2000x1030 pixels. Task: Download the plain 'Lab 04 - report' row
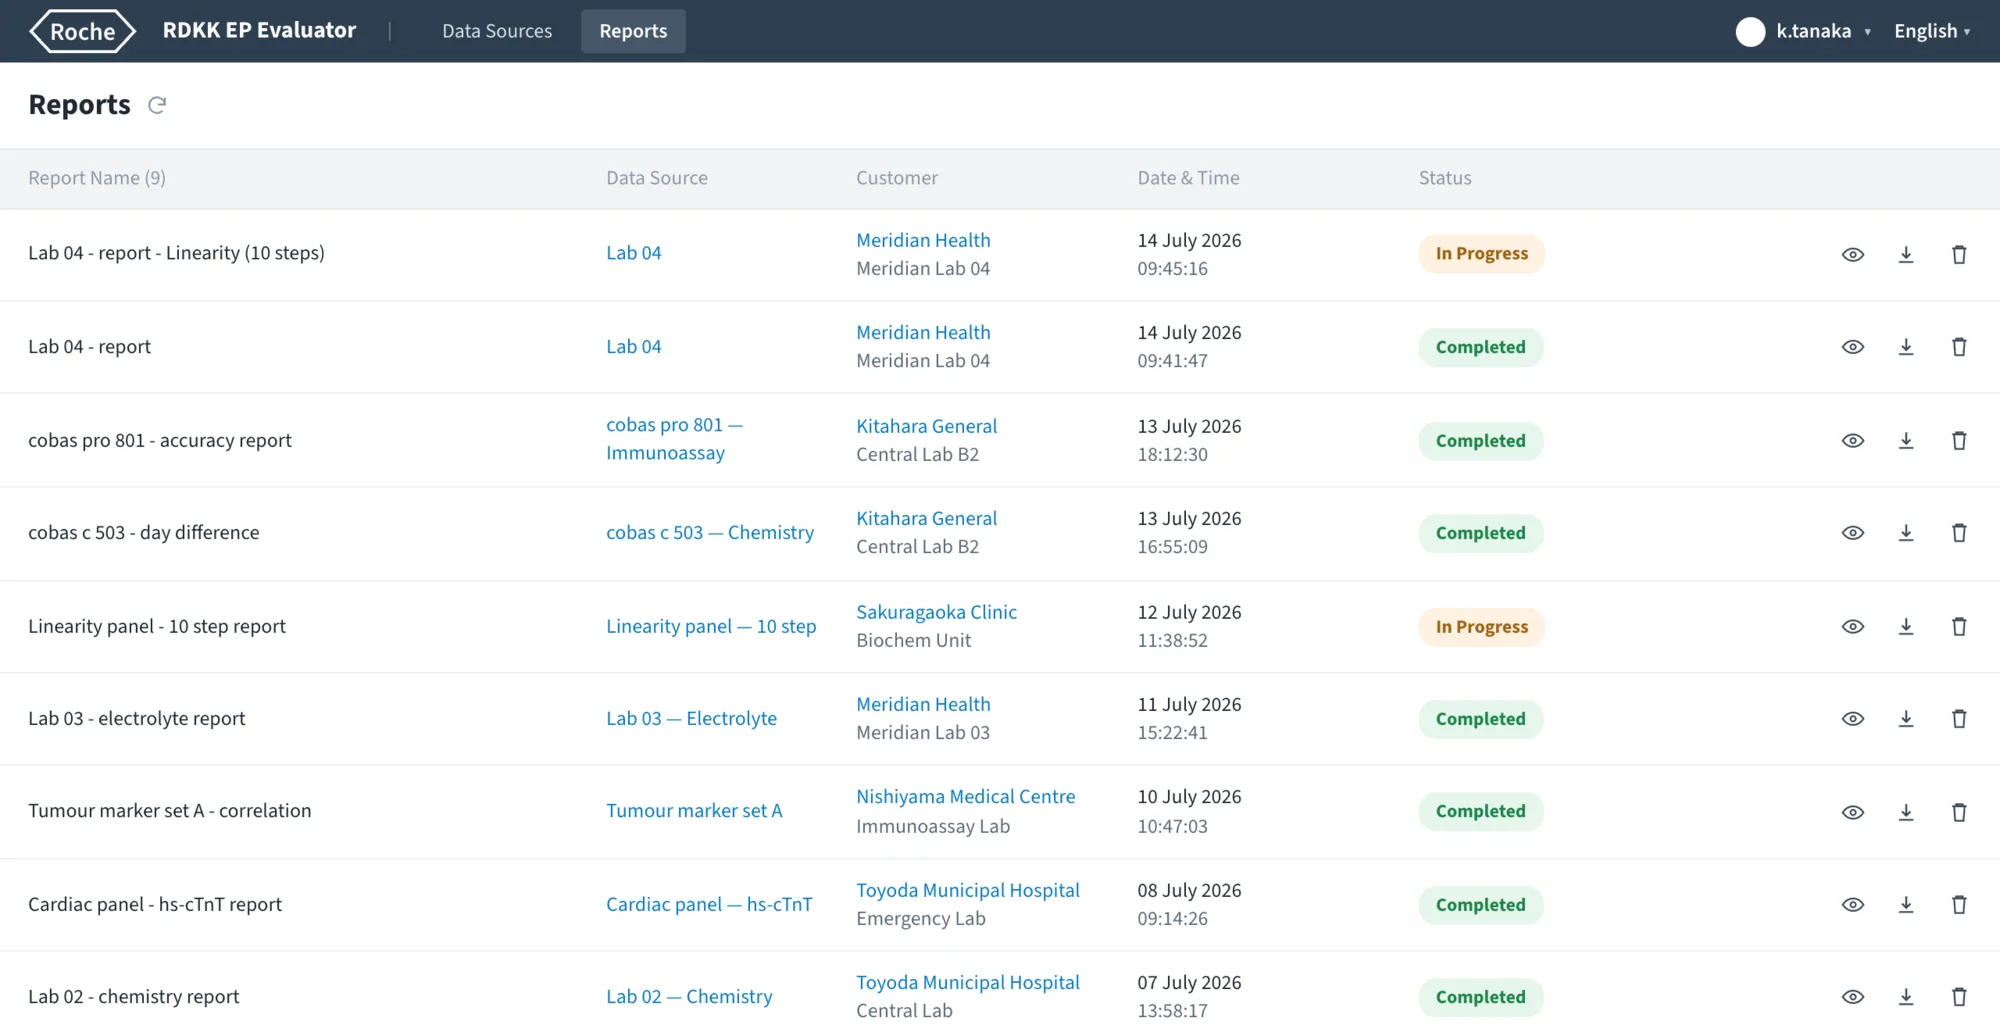tap(1906, 347)
